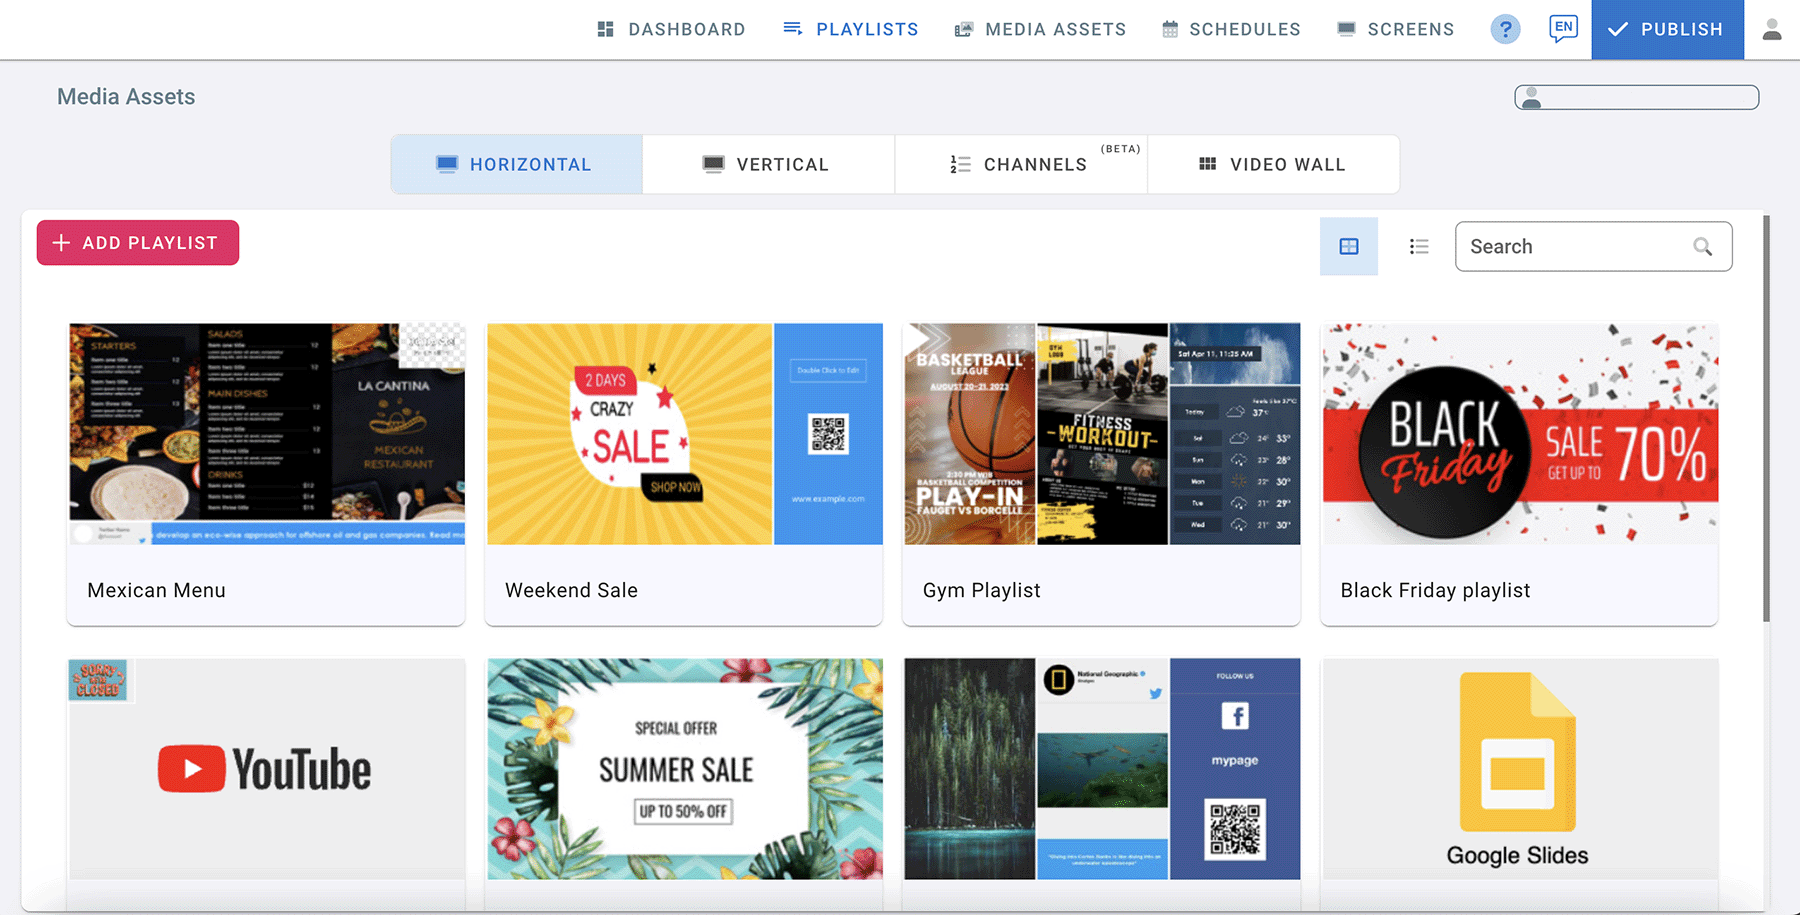
Task: Click the Publish button
Action: (1667, 29)
